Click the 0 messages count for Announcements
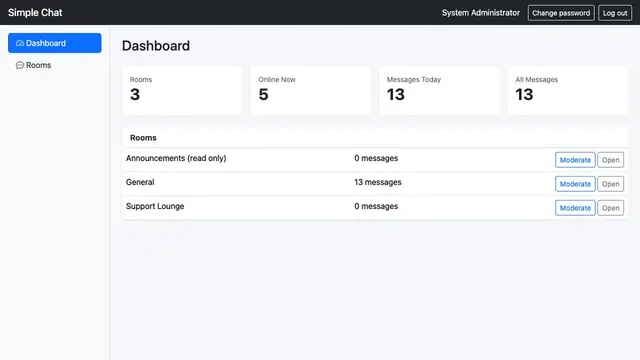 coord(376,158)
